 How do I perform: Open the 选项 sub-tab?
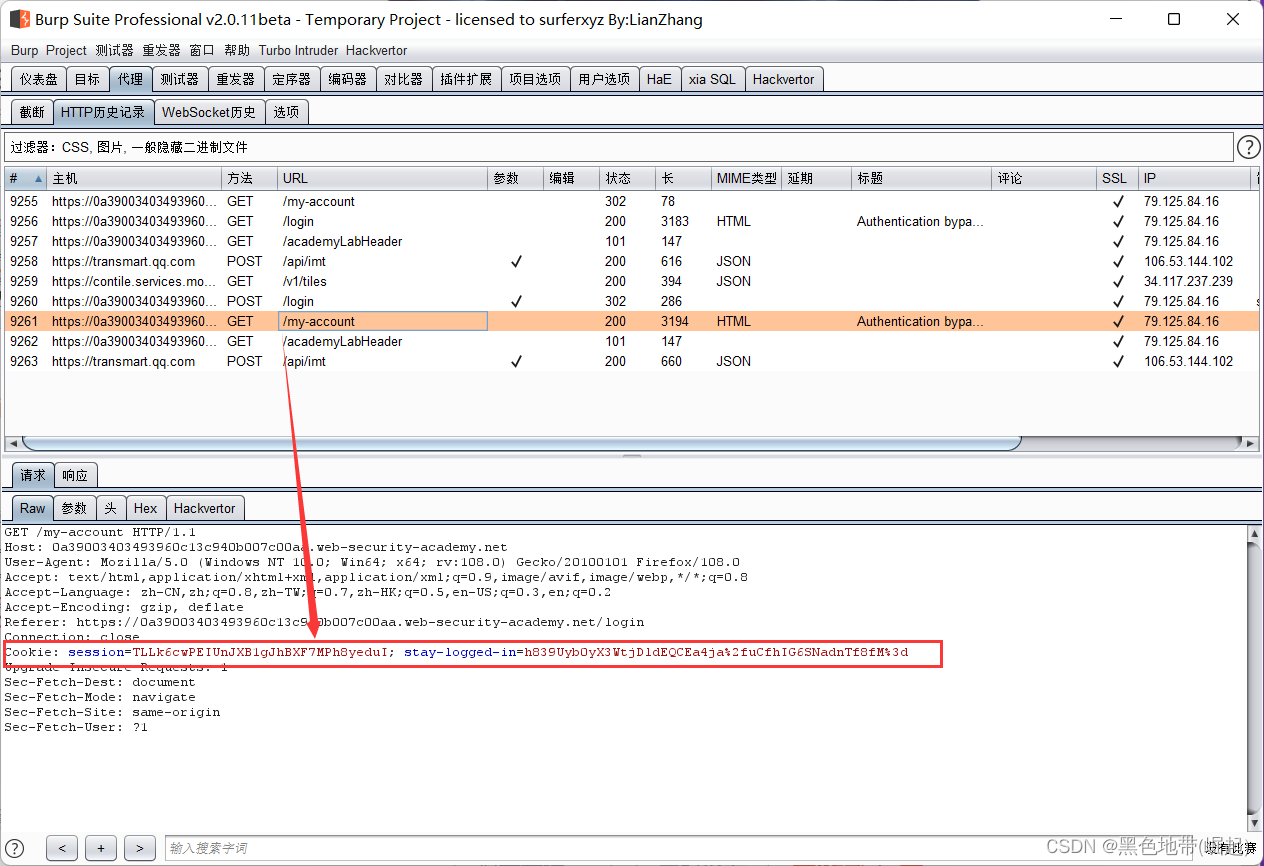[286, 112]
